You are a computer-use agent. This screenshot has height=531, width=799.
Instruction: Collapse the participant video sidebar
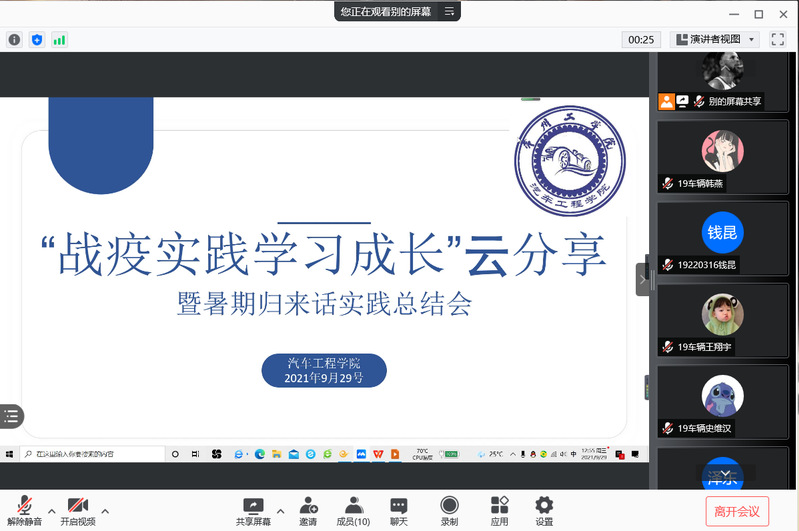[642, 279]
